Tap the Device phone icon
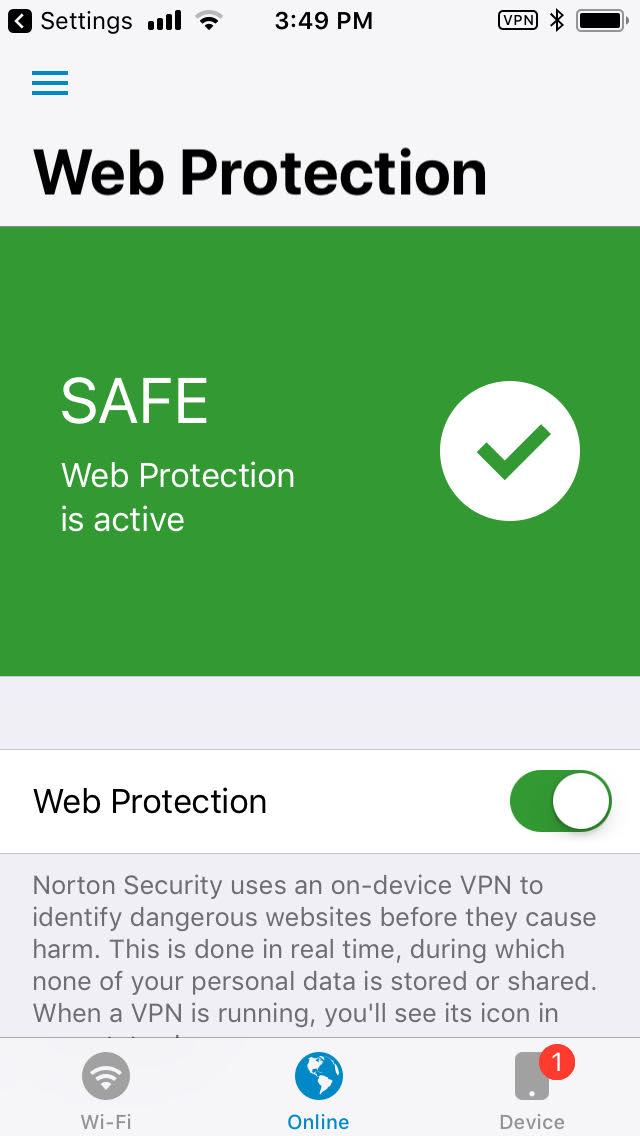Image resolution: width=640 pixels, height=1136 pixels. 531,1079
